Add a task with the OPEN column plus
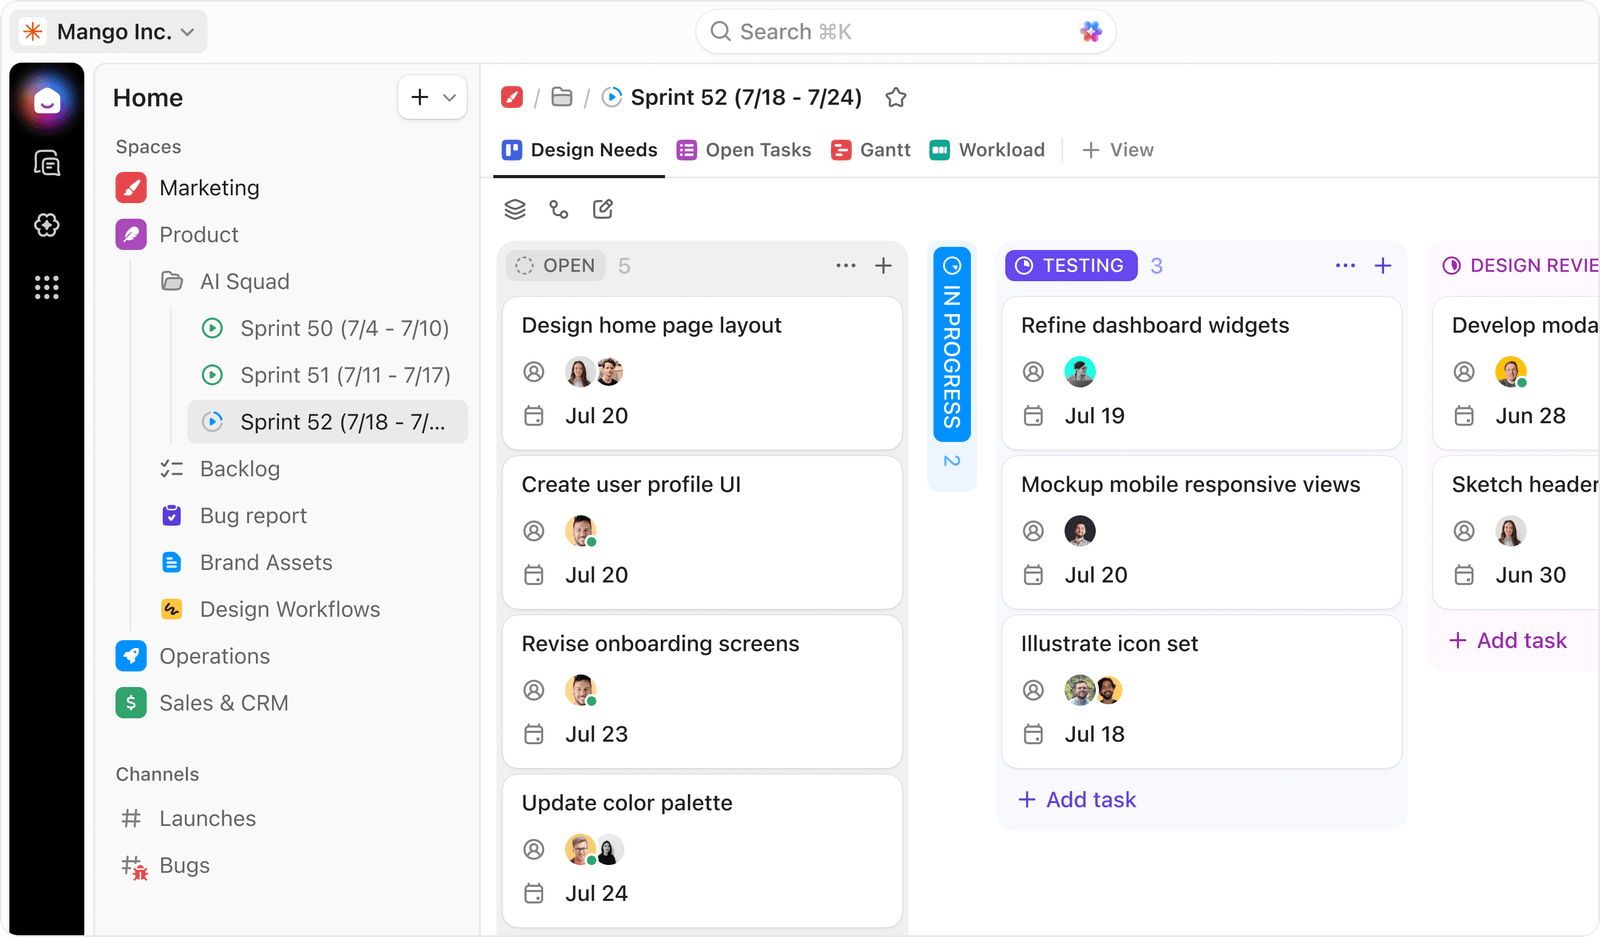 click(x=884, y=265)
